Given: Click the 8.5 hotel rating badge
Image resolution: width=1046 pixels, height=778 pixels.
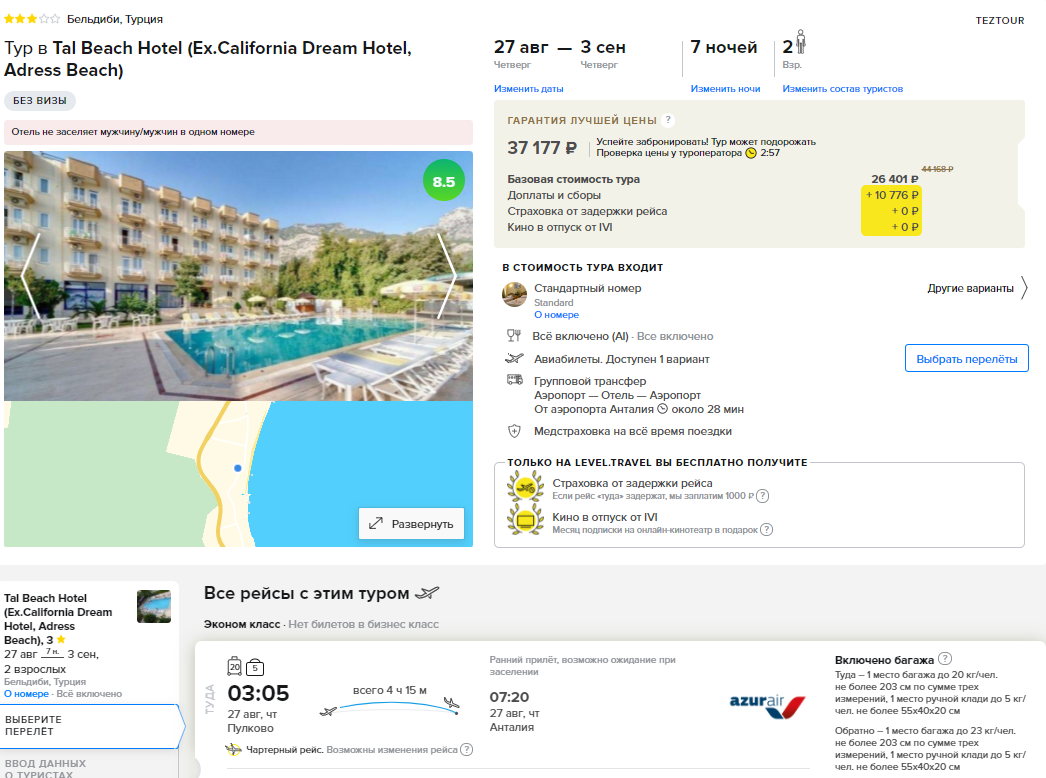Looking at the screenshot, I should click(x=443, y=181).
